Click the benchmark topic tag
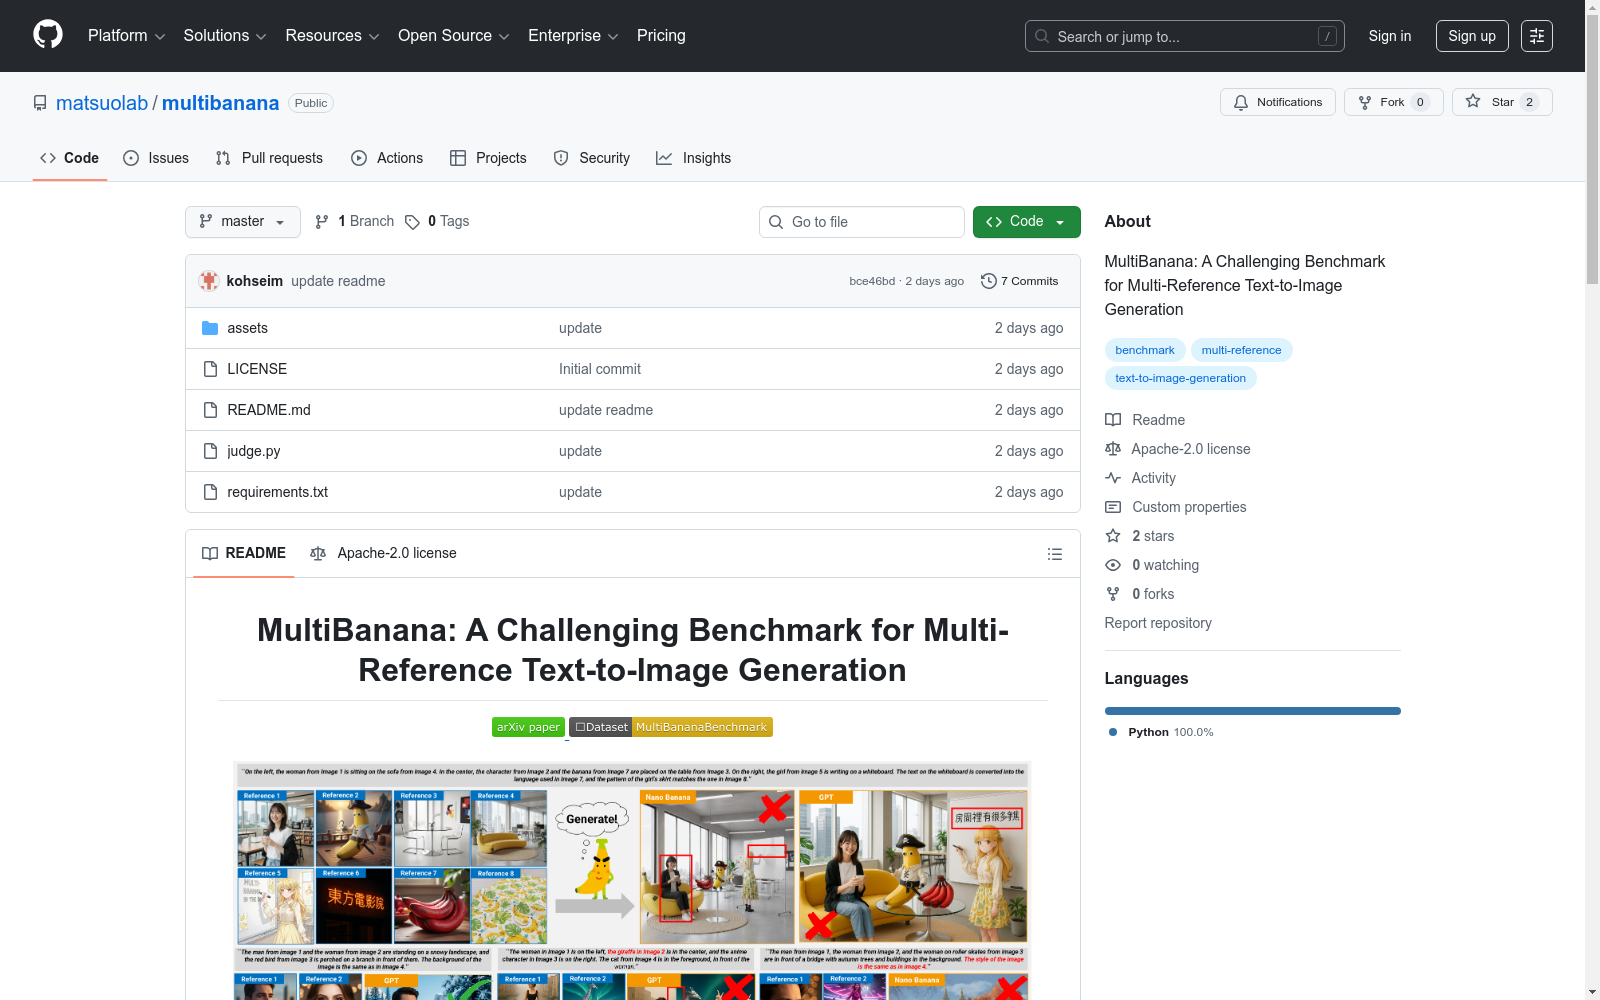1600x1000 pixels. tap(1145, 350)
